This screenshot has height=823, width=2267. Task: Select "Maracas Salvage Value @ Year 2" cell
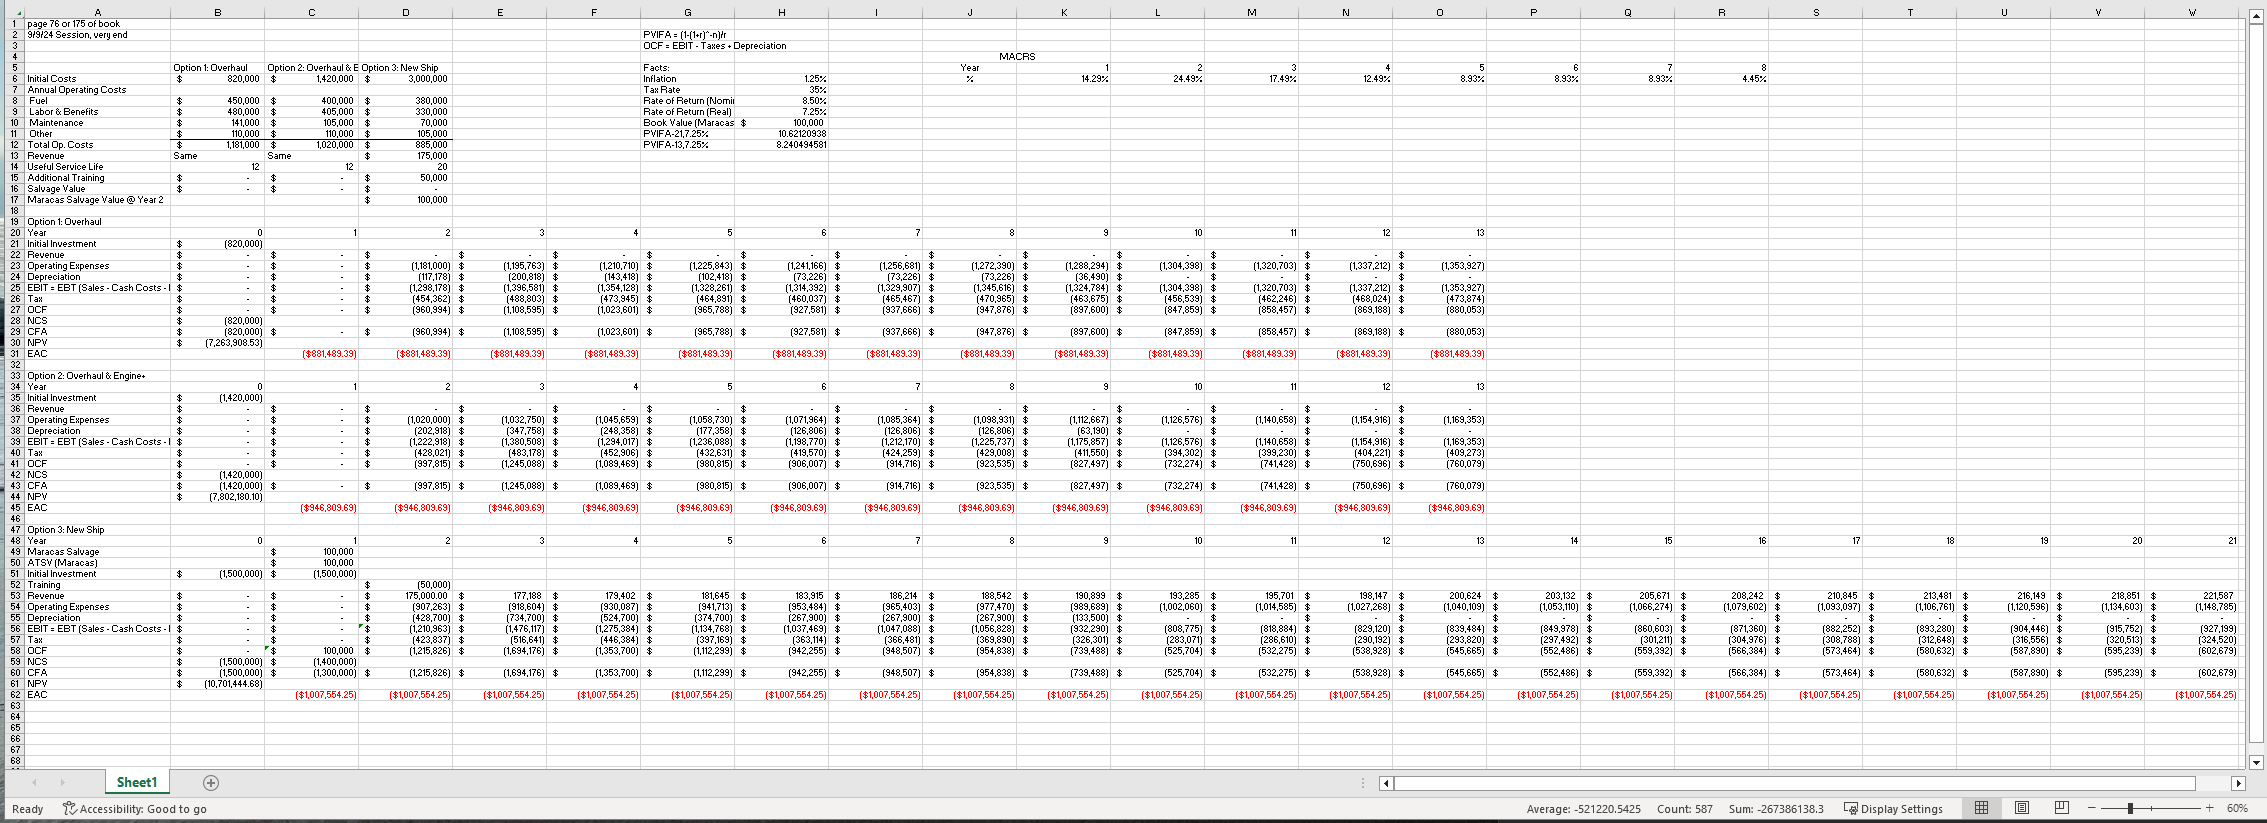pyautogui.click(x=98, y=200)
